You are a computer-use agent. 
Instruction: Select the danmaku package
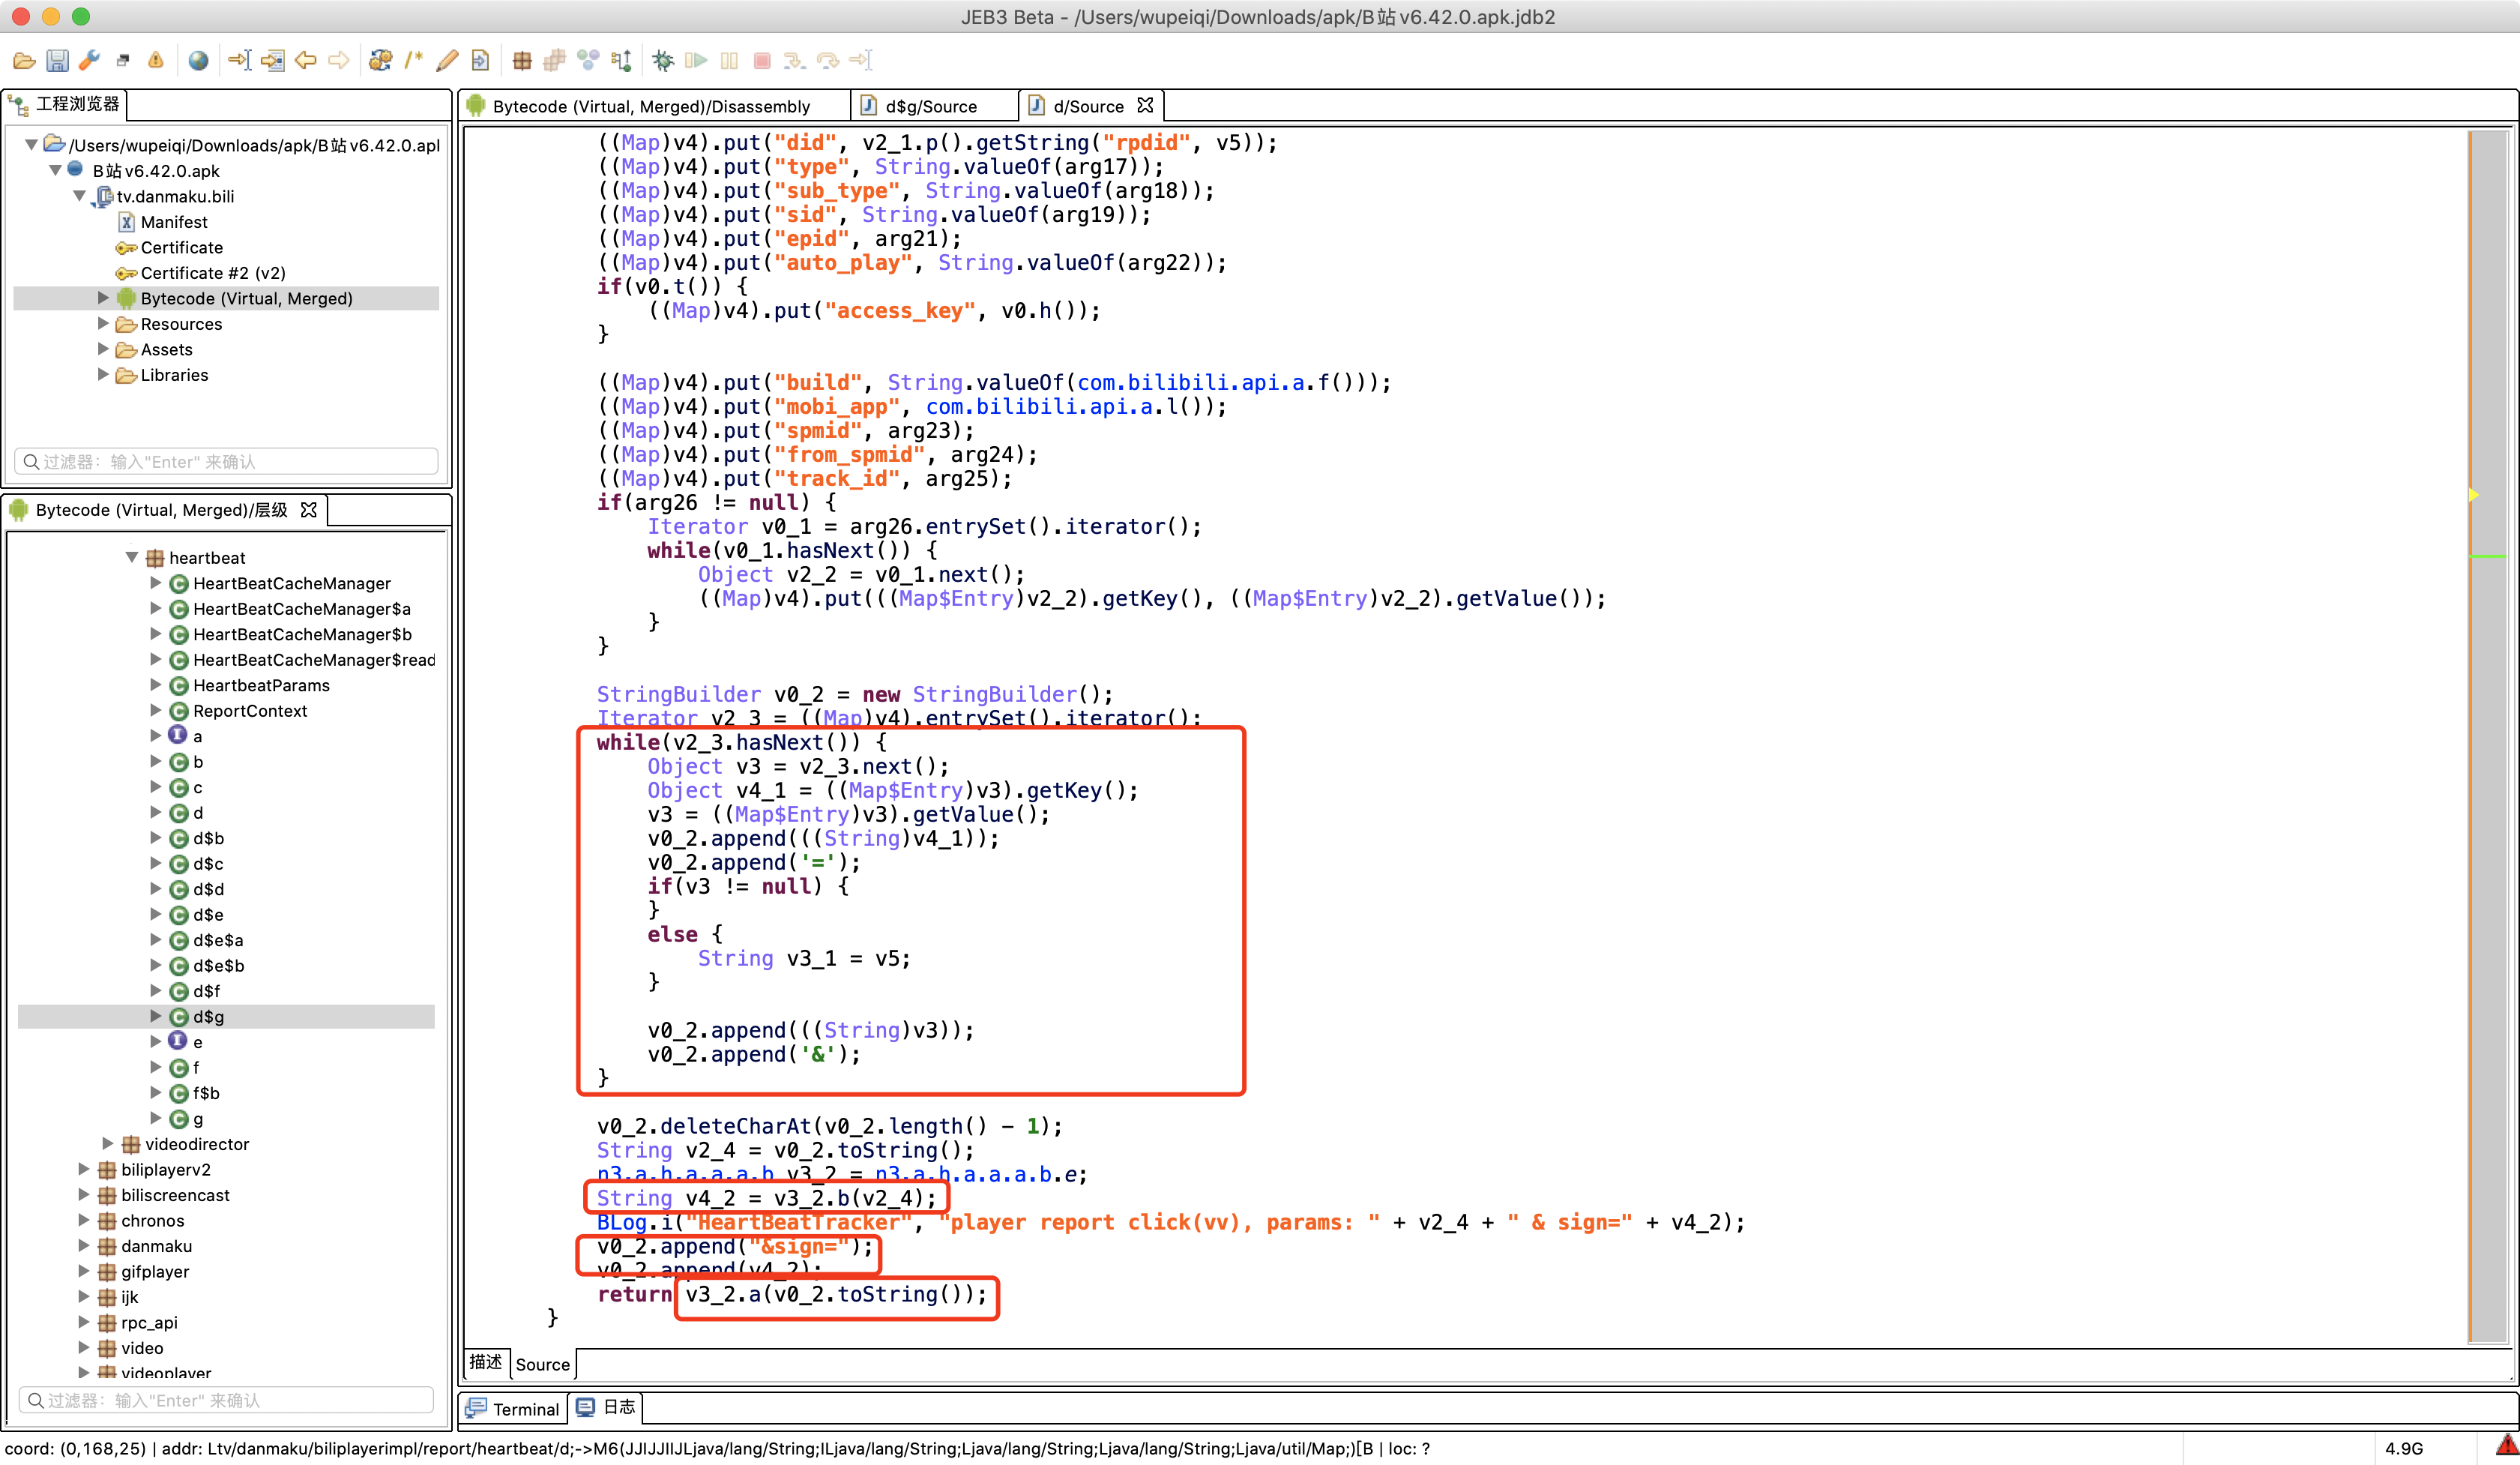tap(156, 1246)
